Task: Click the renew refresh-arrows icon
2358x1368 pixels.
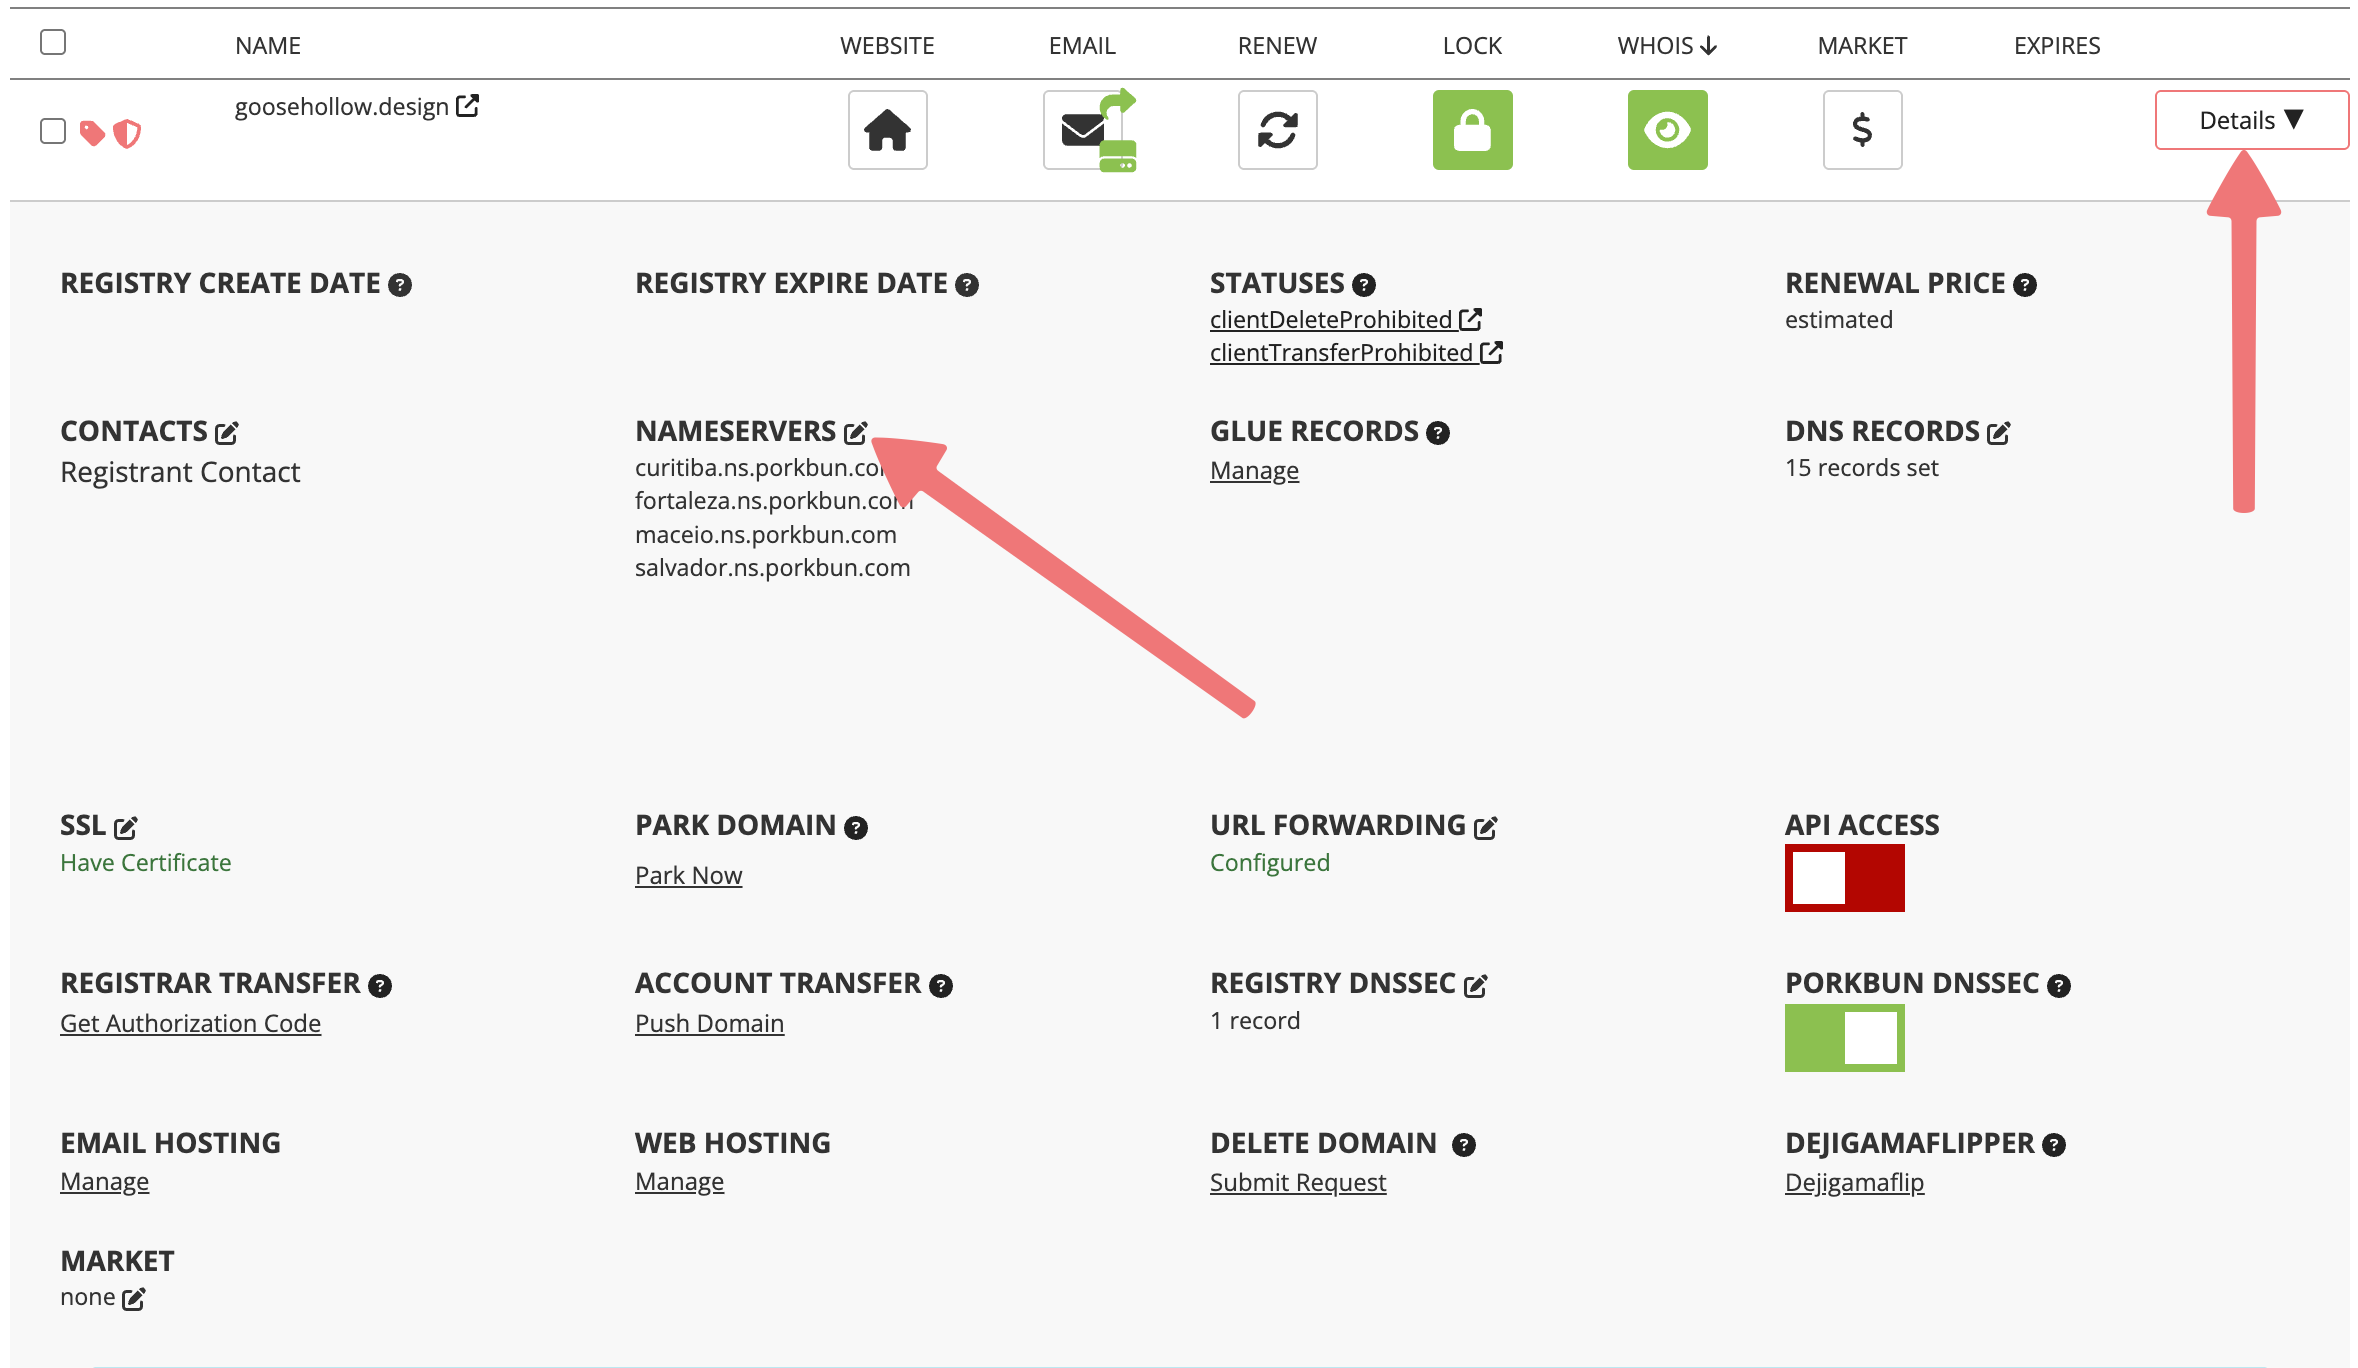Action: (x=1277, y=130)
